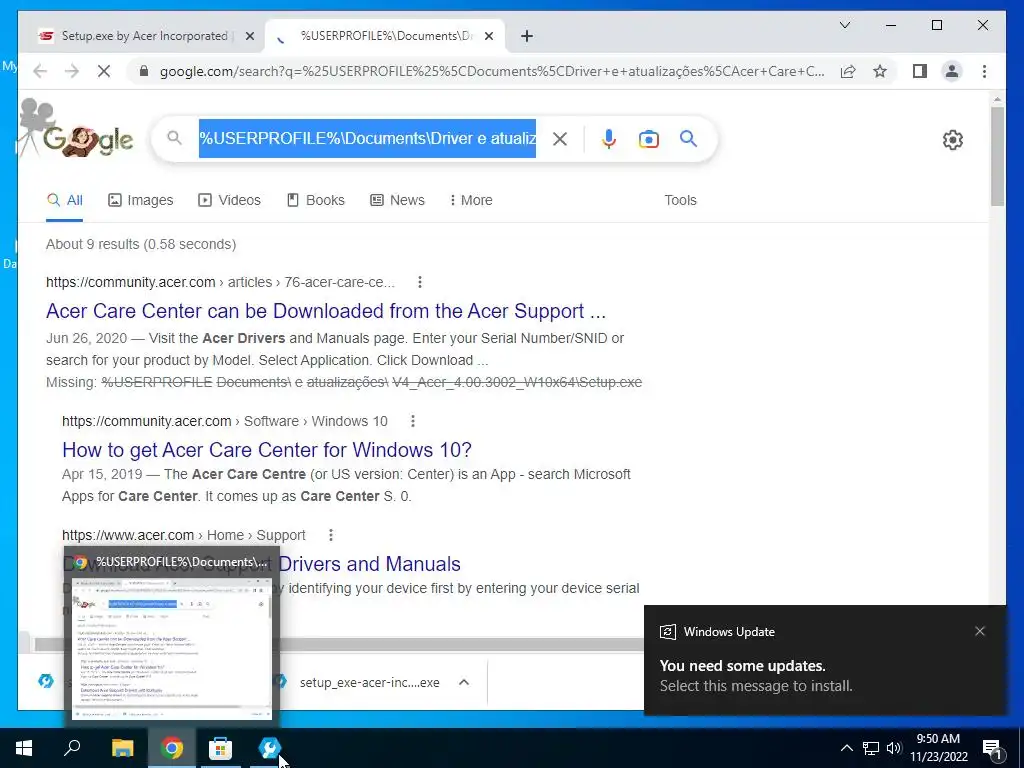
Task: Expand the More search categories menu
Action: point(471,200)
